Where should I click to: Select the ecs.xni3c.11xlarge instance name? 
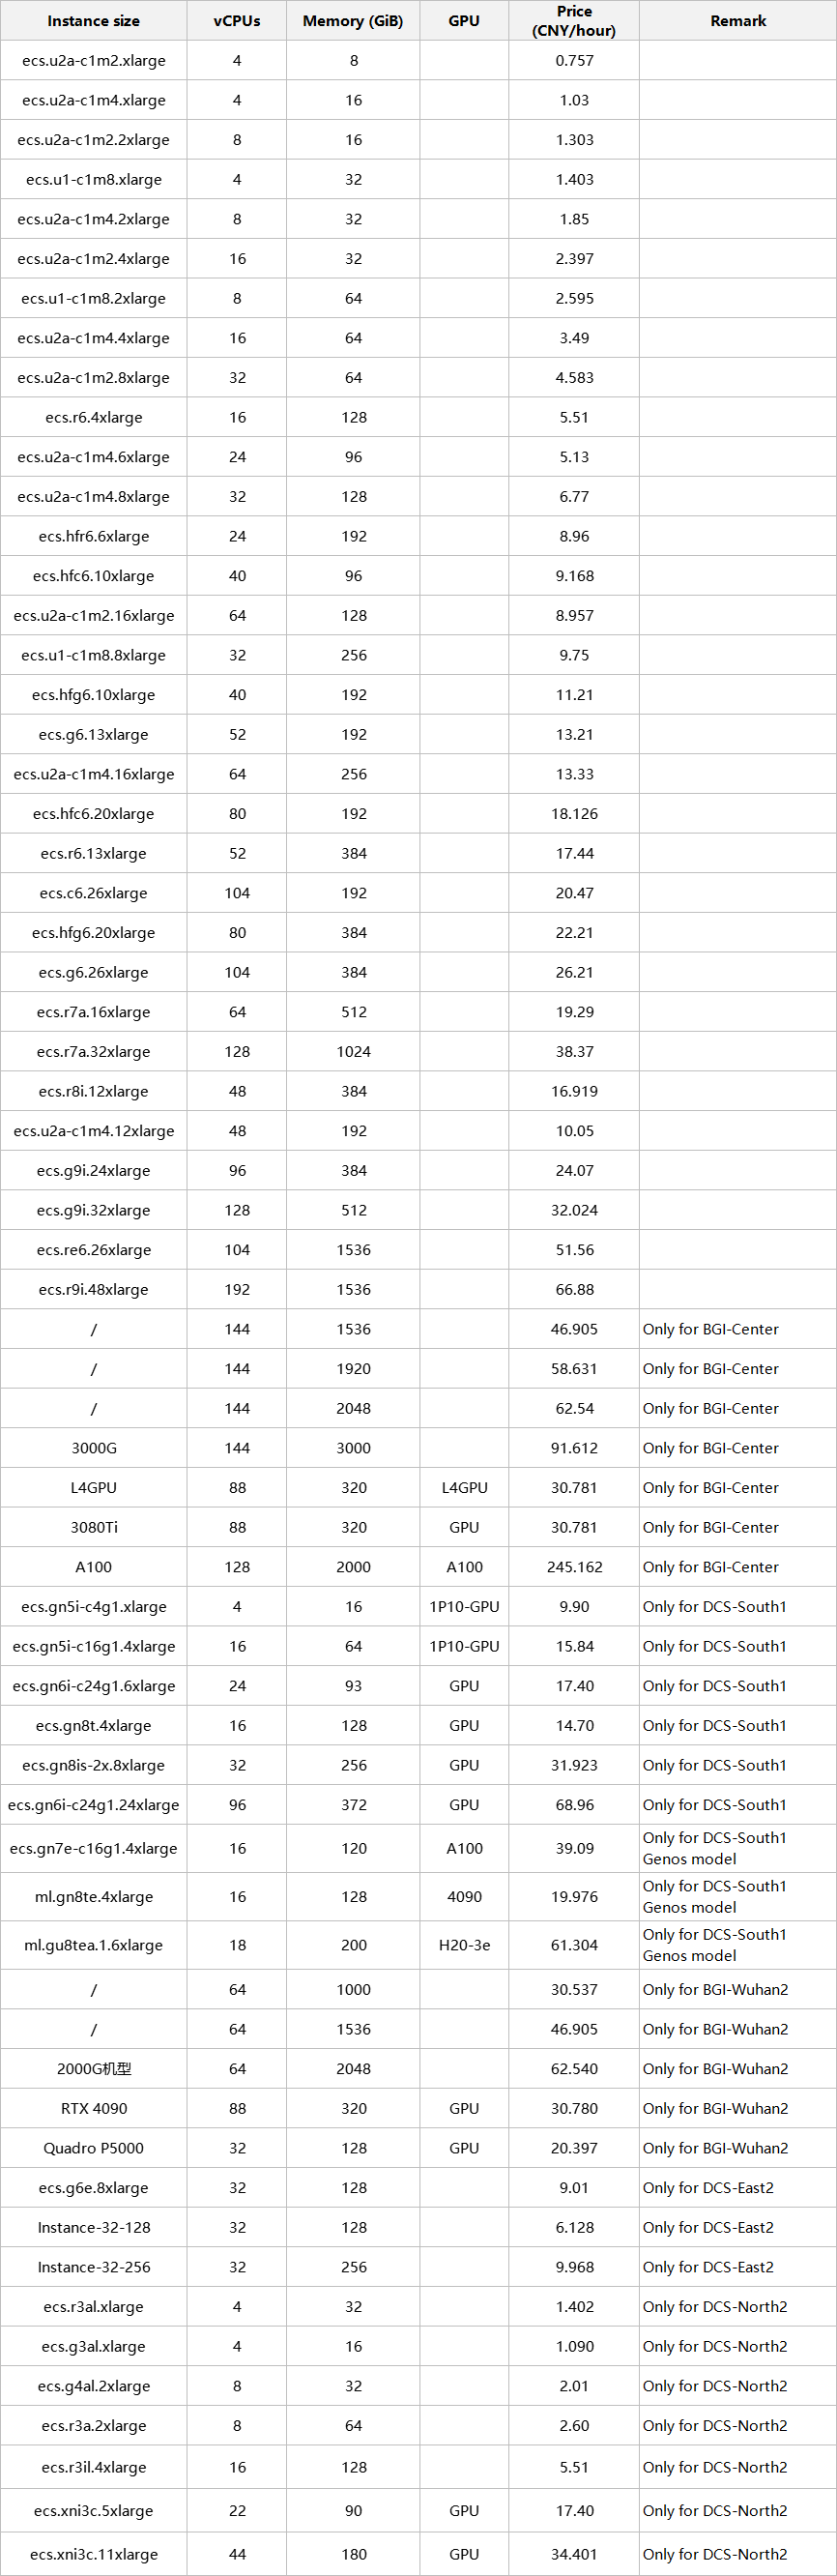click(x=93, y=2554)
